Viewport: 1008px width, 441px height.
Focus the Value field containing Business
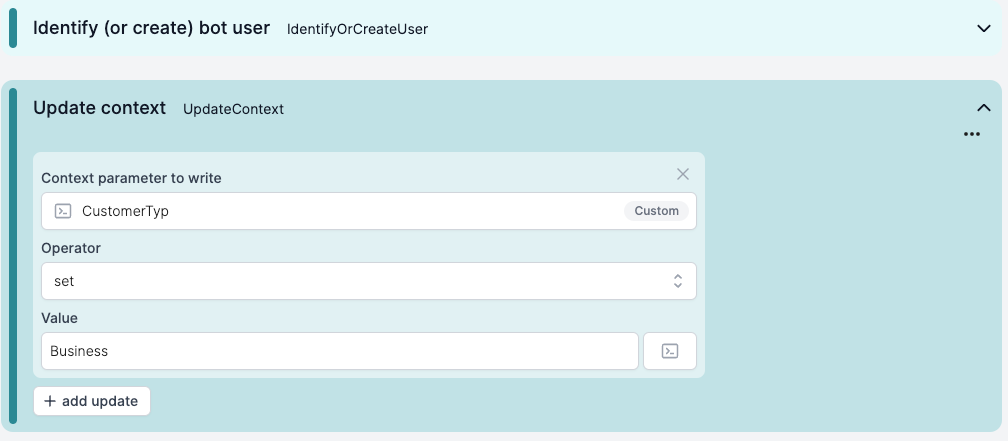point(339,351)
